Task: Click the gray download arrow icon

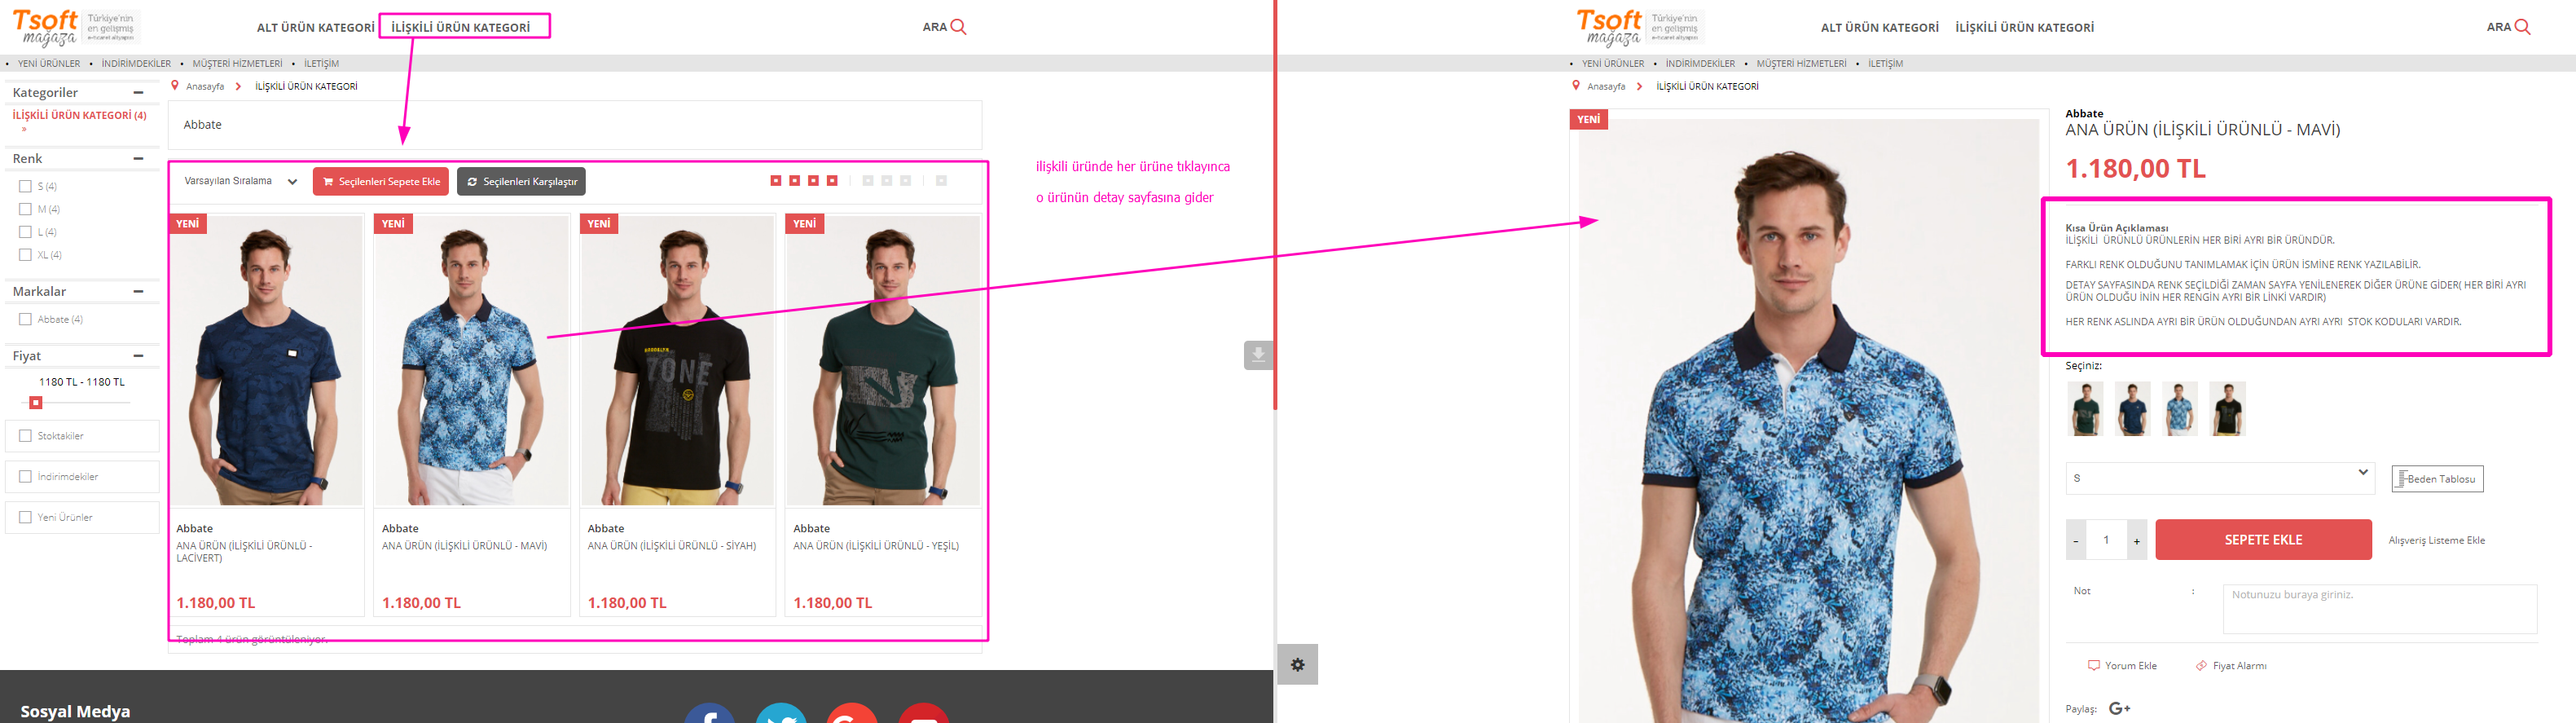Action: [1258, 355]
